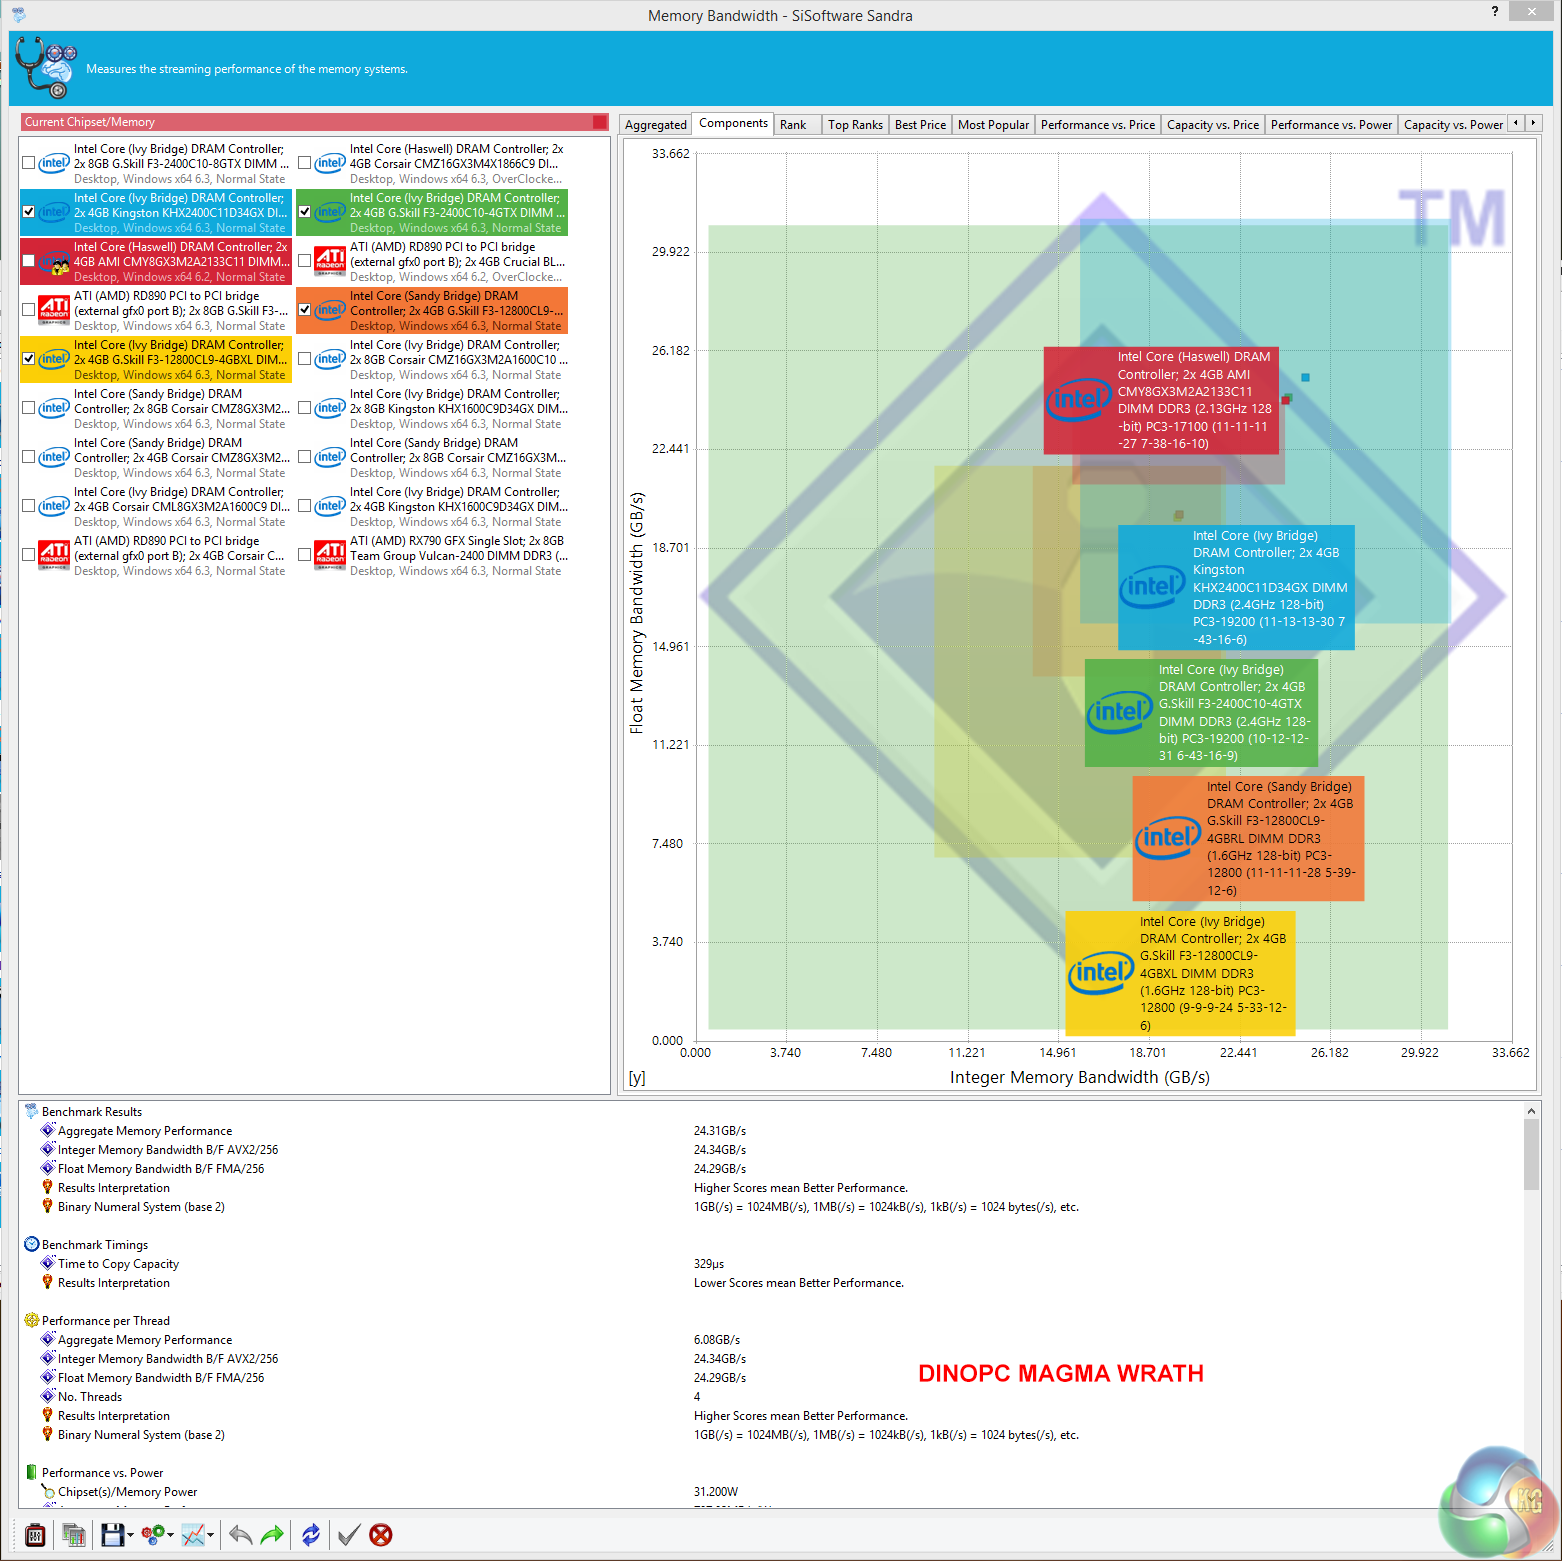
Task: Open the save icon dropdown arrow
Action: 130,1535
